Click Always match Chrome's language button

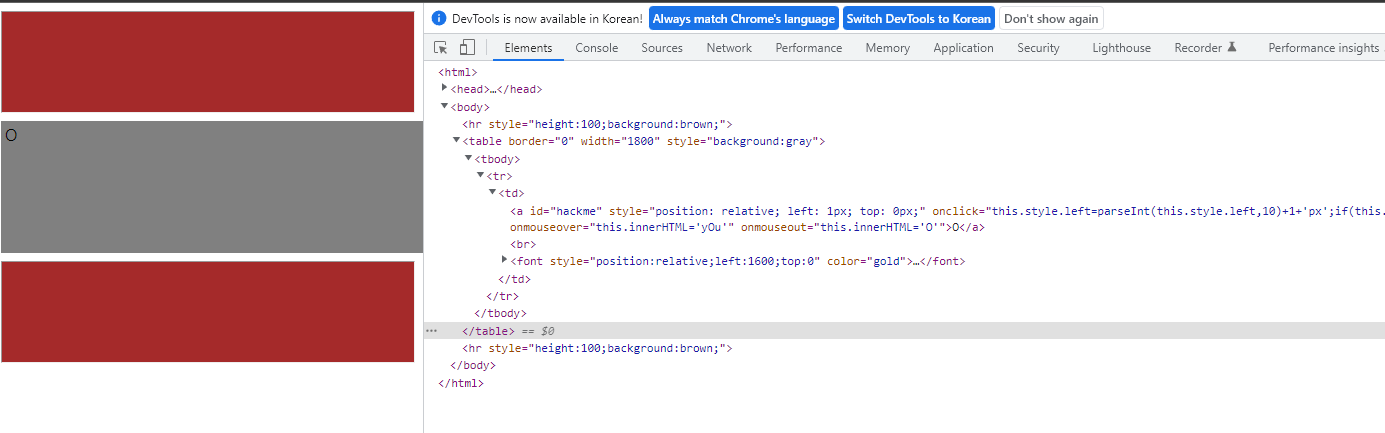pos(744,19)
